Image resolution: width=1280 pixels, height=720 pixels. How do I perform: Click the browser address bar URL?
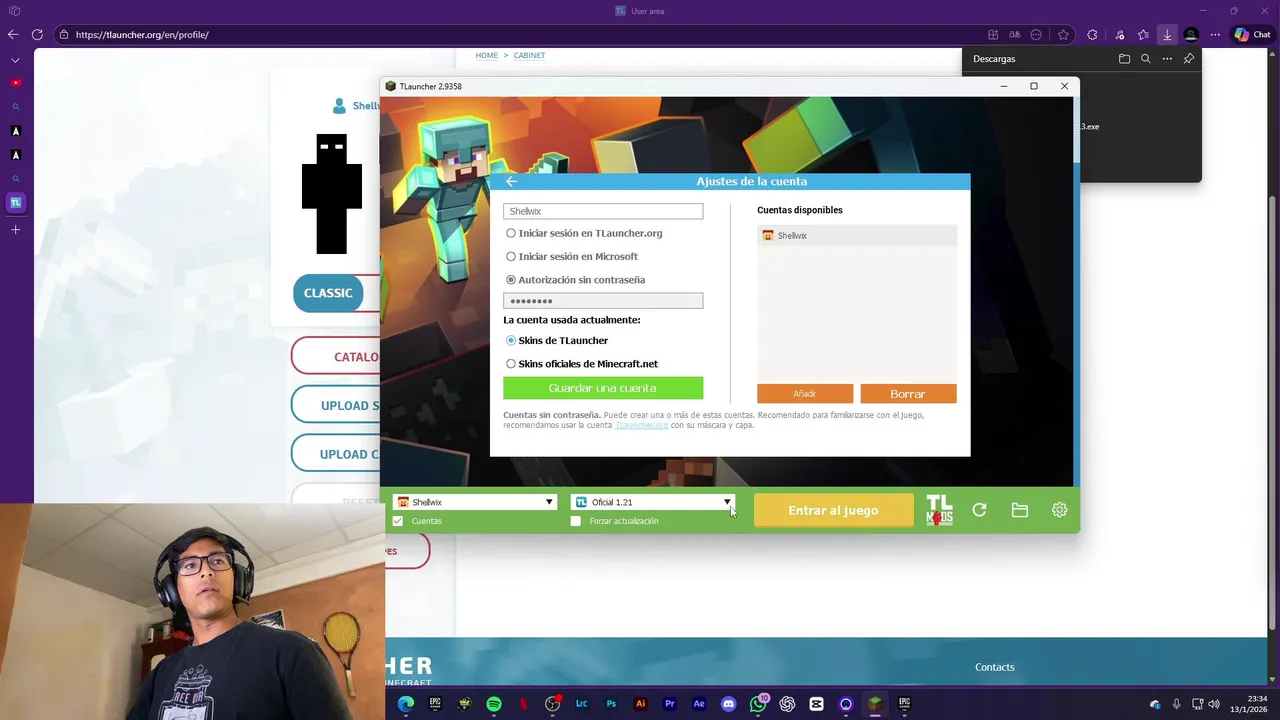tap(142, 35)
